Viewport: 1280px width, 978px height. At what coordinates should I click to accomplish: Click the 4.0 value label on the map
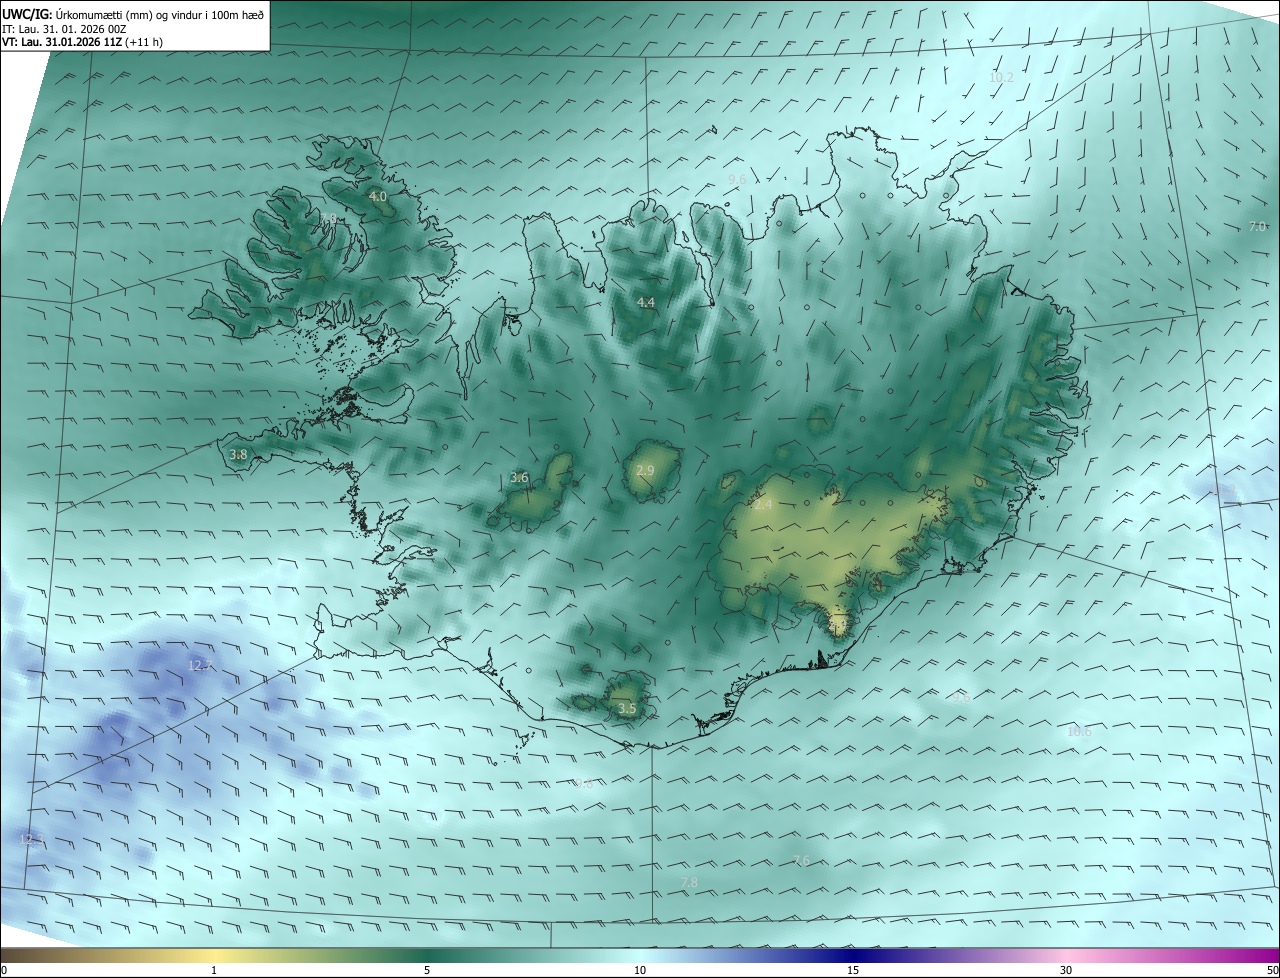378,197
